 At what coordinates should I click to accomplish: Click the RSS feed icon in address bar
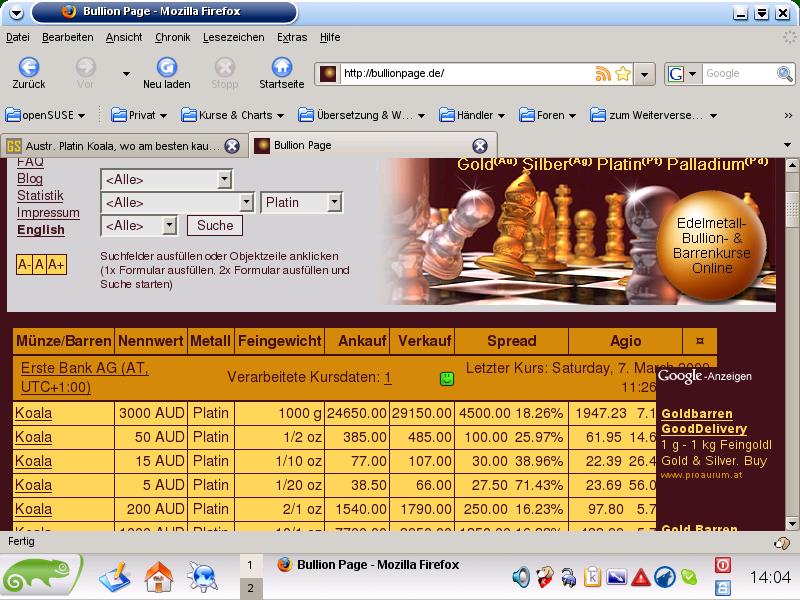pos(603,74)
